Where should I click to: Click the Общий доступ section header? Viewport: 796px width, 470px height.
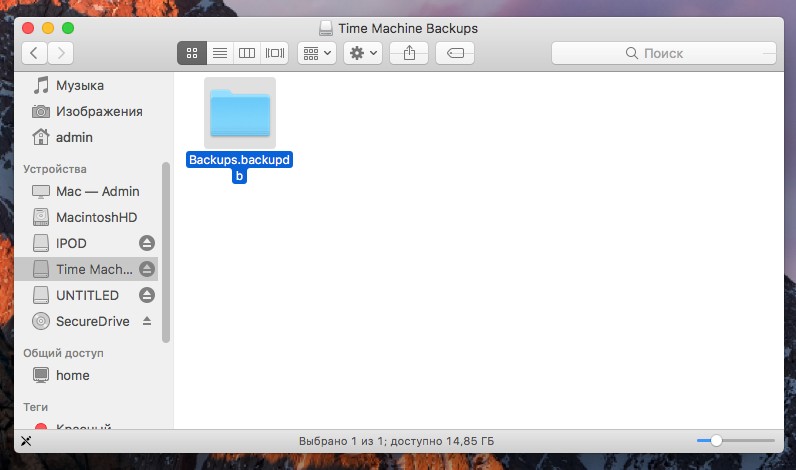[x=63, y=353]
